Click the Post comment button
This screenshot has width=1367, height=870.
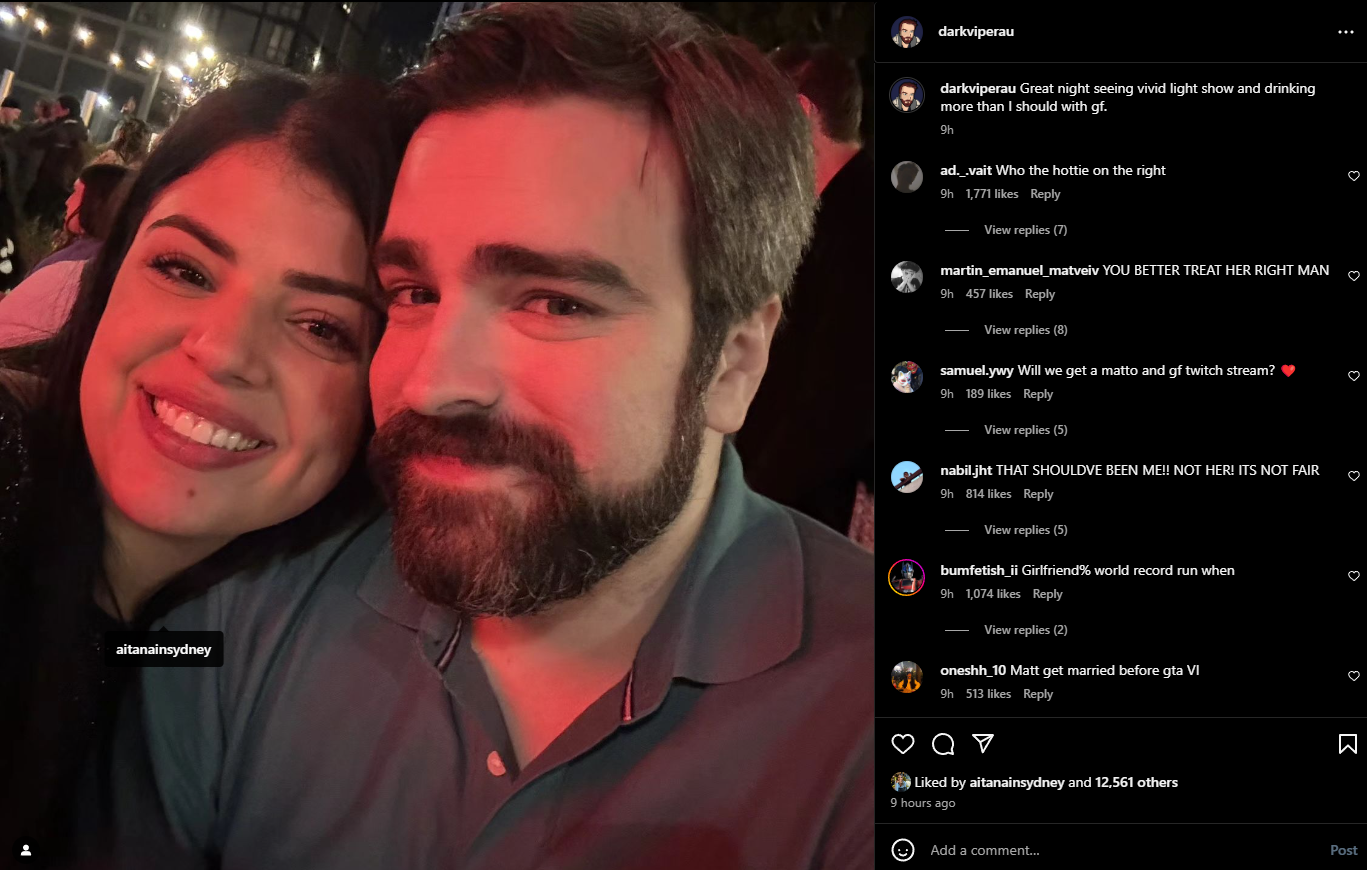1343,850
